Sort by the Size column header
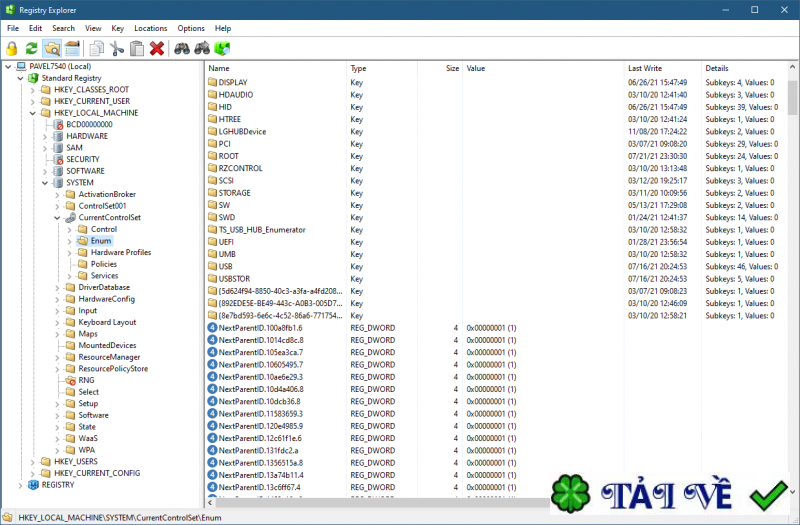Screen dimensions: 800x525 point(440,68)
